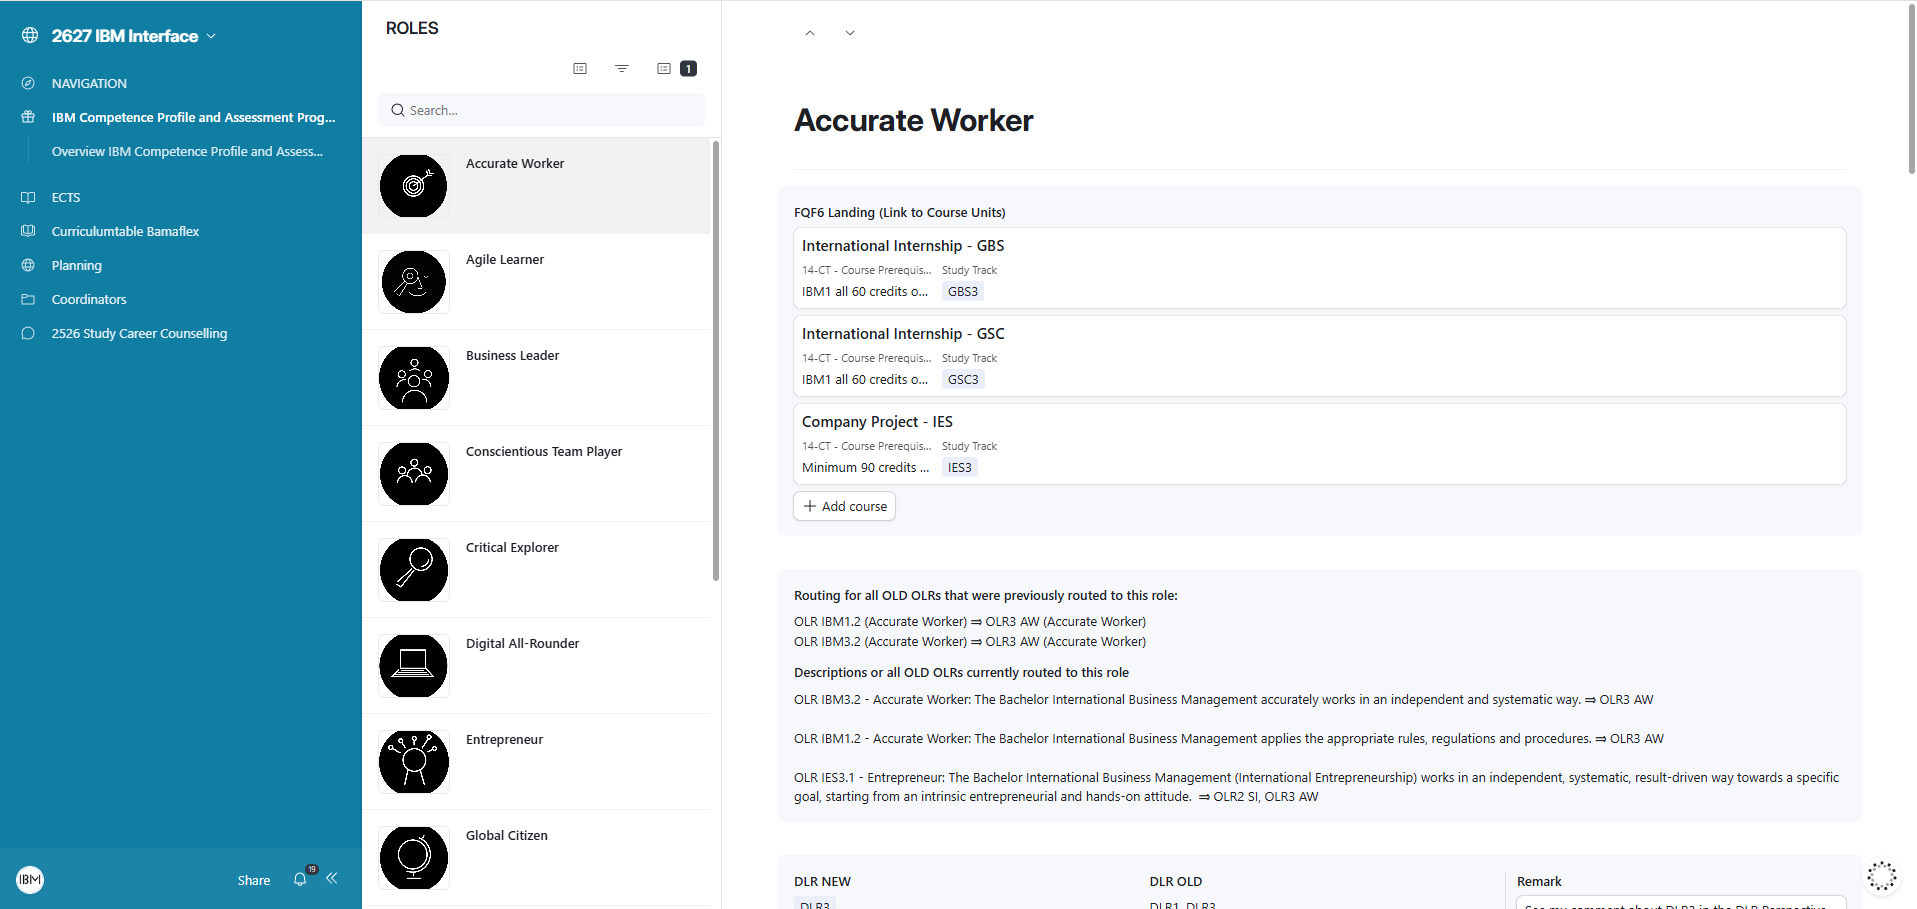Click the dotted circle assistant icon
The image size is (1917, 909).
point(1881,876)
